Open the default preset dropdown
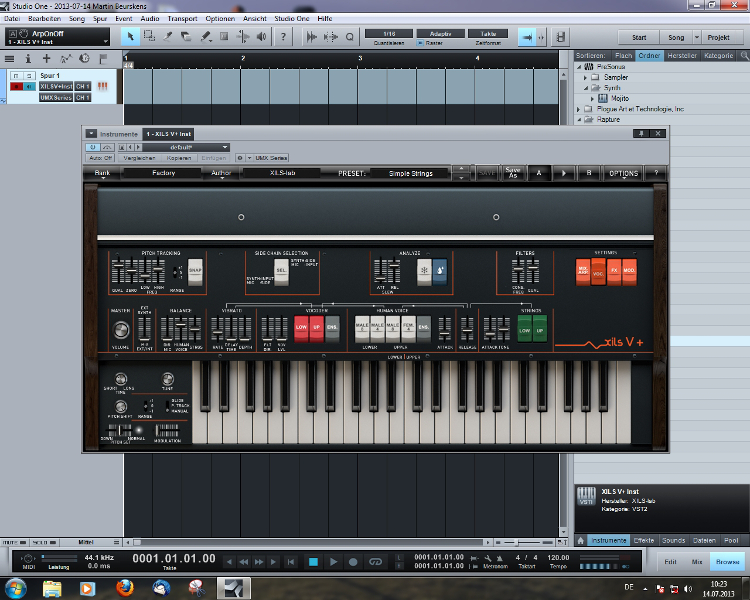 coord(186,147)
